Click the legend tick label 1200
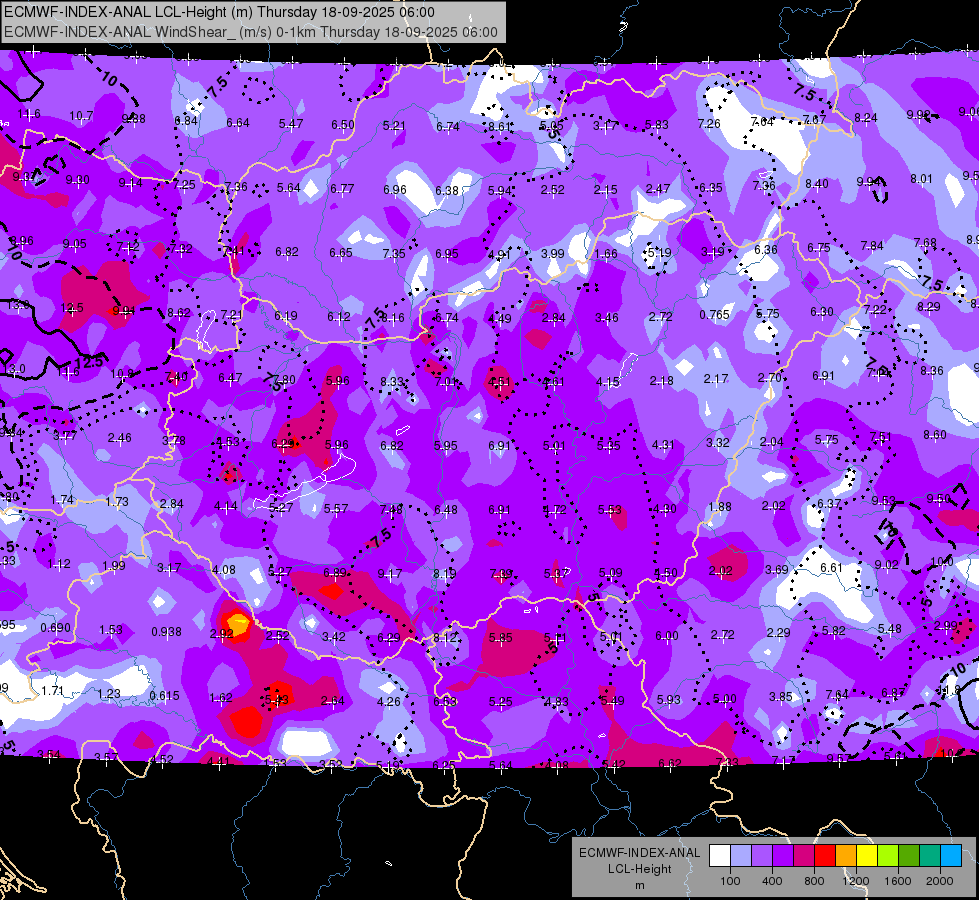The width and height of the screenshot is (979, 900). pyautogui.click(x=856, y=881)
